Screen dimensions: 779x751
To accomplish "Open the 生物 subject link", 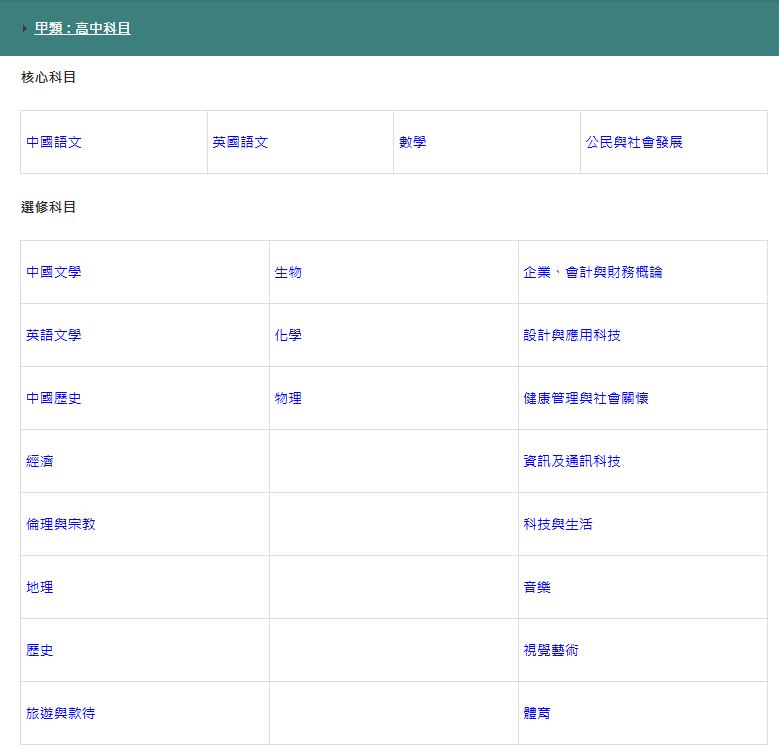I will point(288,272).
